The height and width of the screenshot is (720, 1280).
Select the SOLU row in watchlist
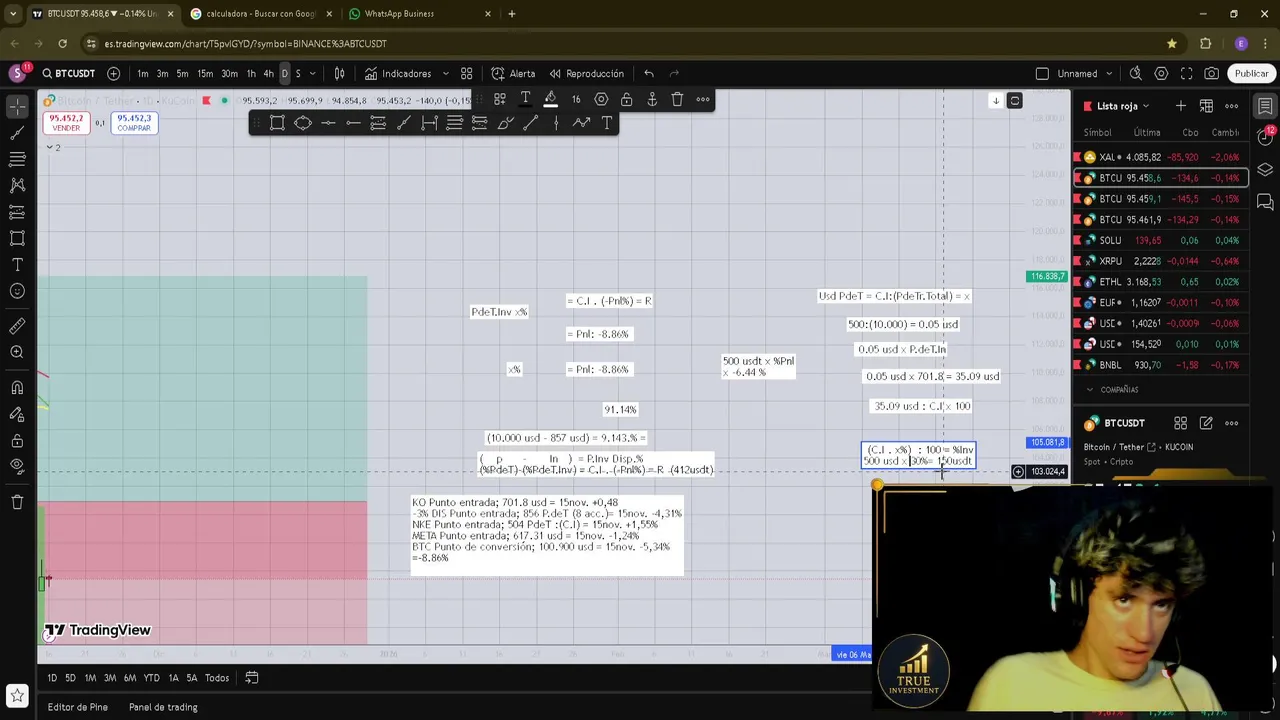tap(1161, 240)
